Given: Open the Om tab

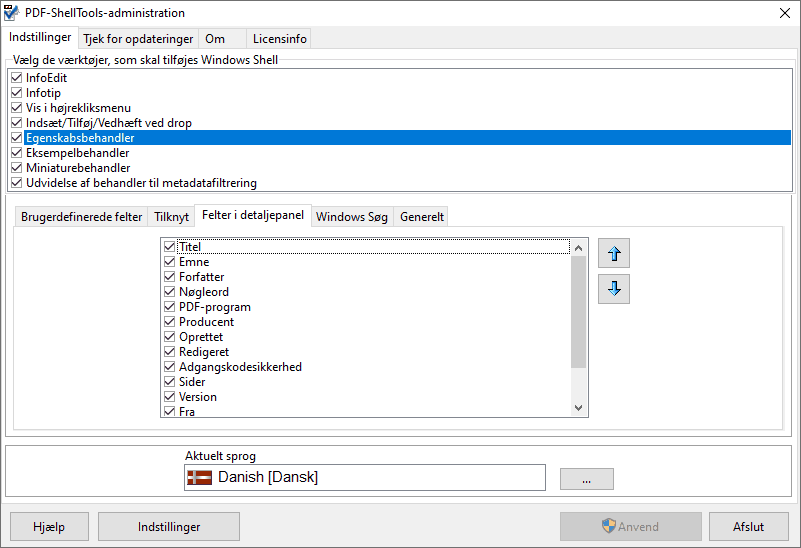Looking at the screenshot, I should coord(222,39).
